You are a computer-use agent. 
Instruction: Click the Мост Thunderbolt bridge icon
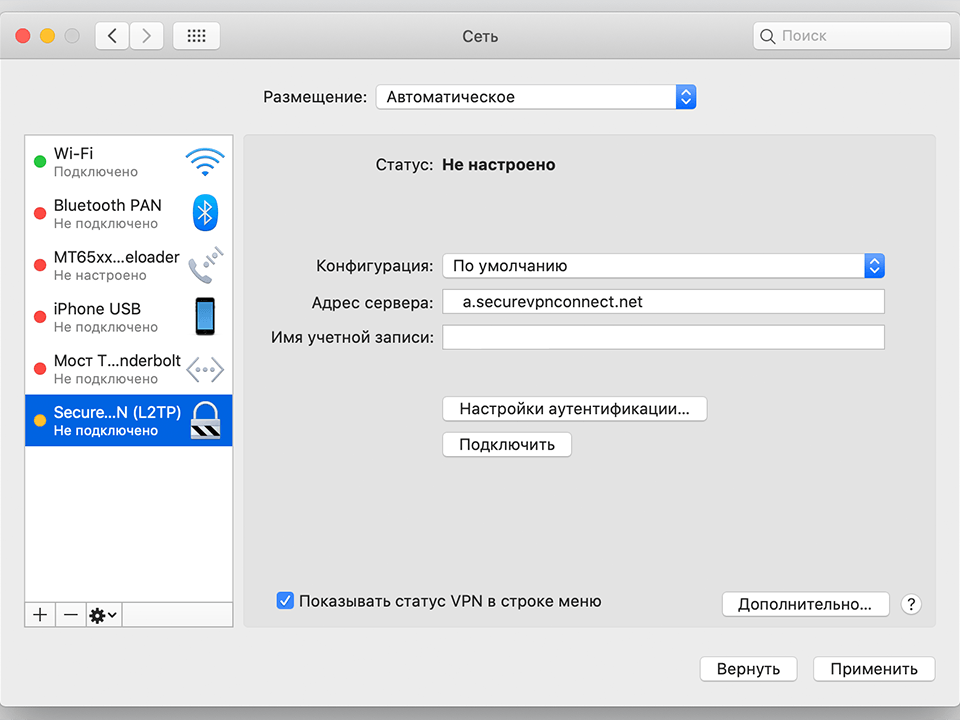(205, 368)
